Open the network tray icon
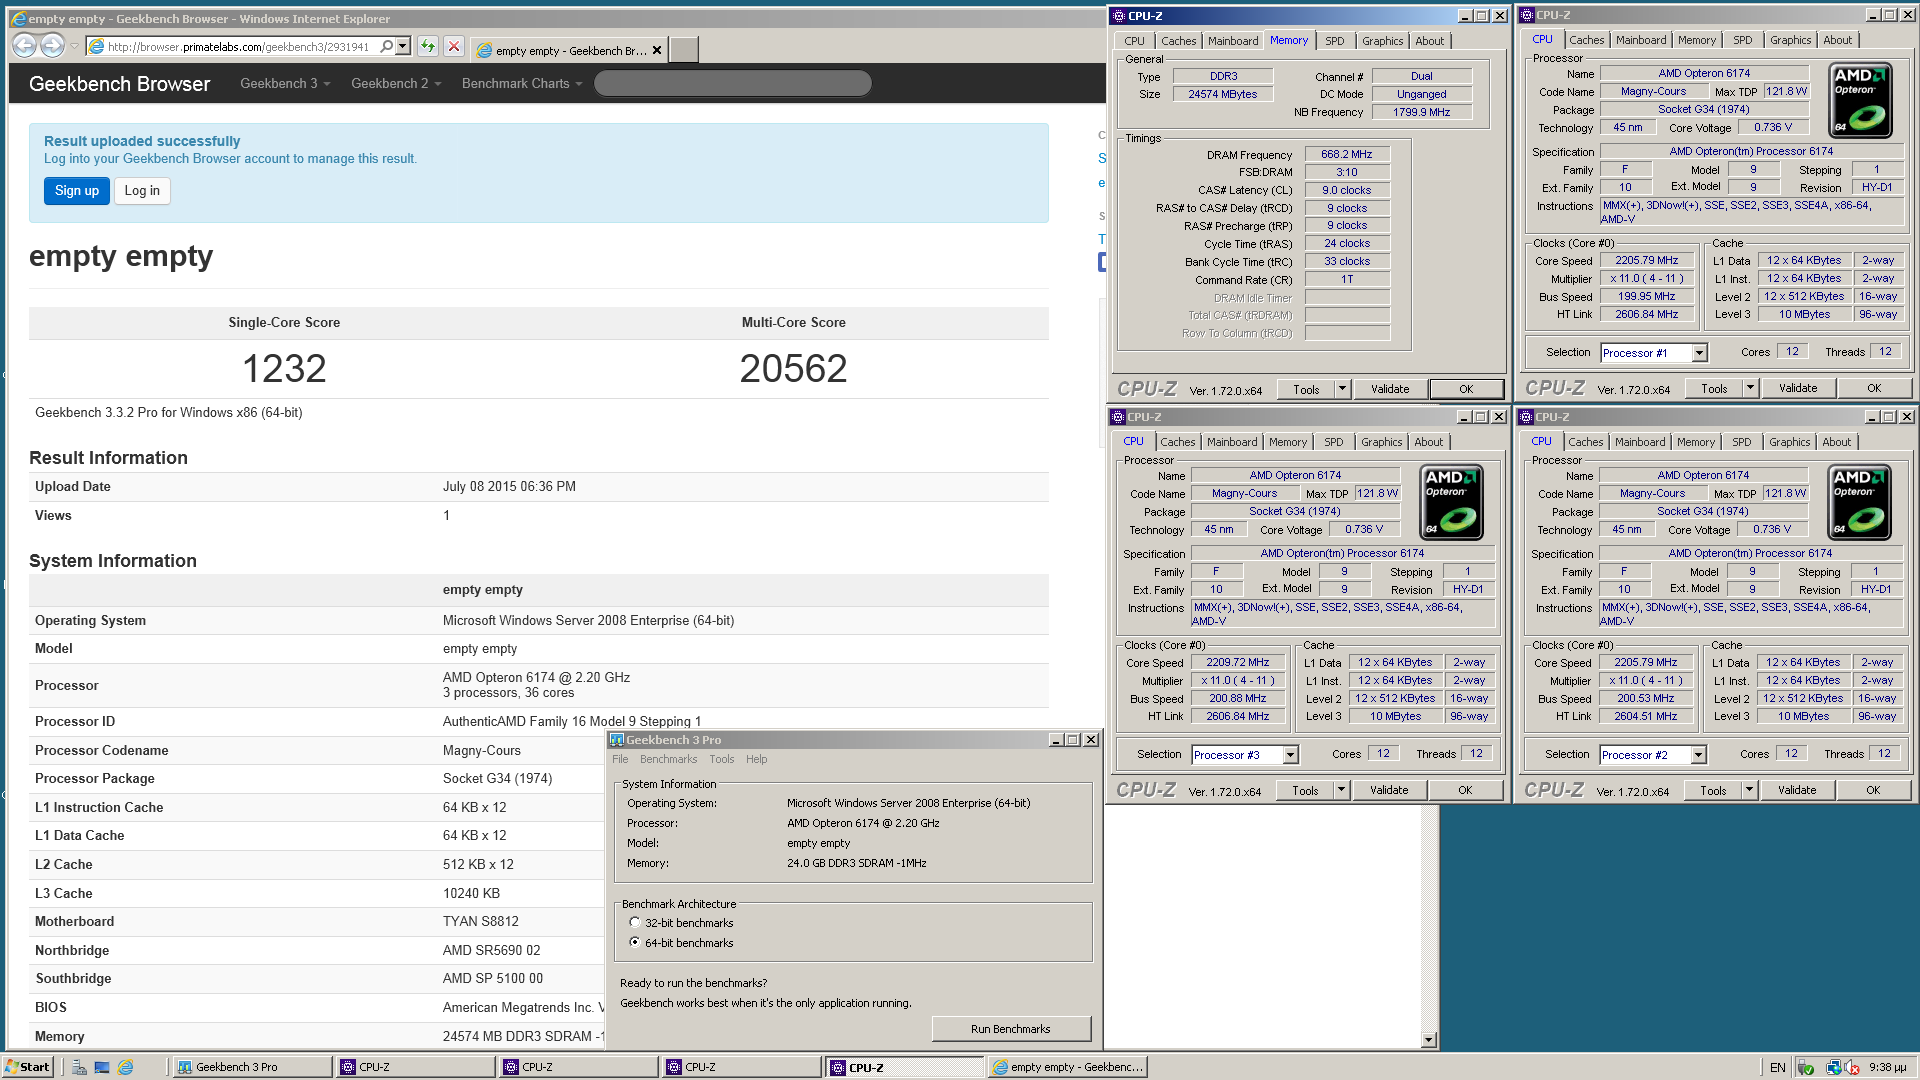The image size is (1920, 1080). [1834, 1067]
